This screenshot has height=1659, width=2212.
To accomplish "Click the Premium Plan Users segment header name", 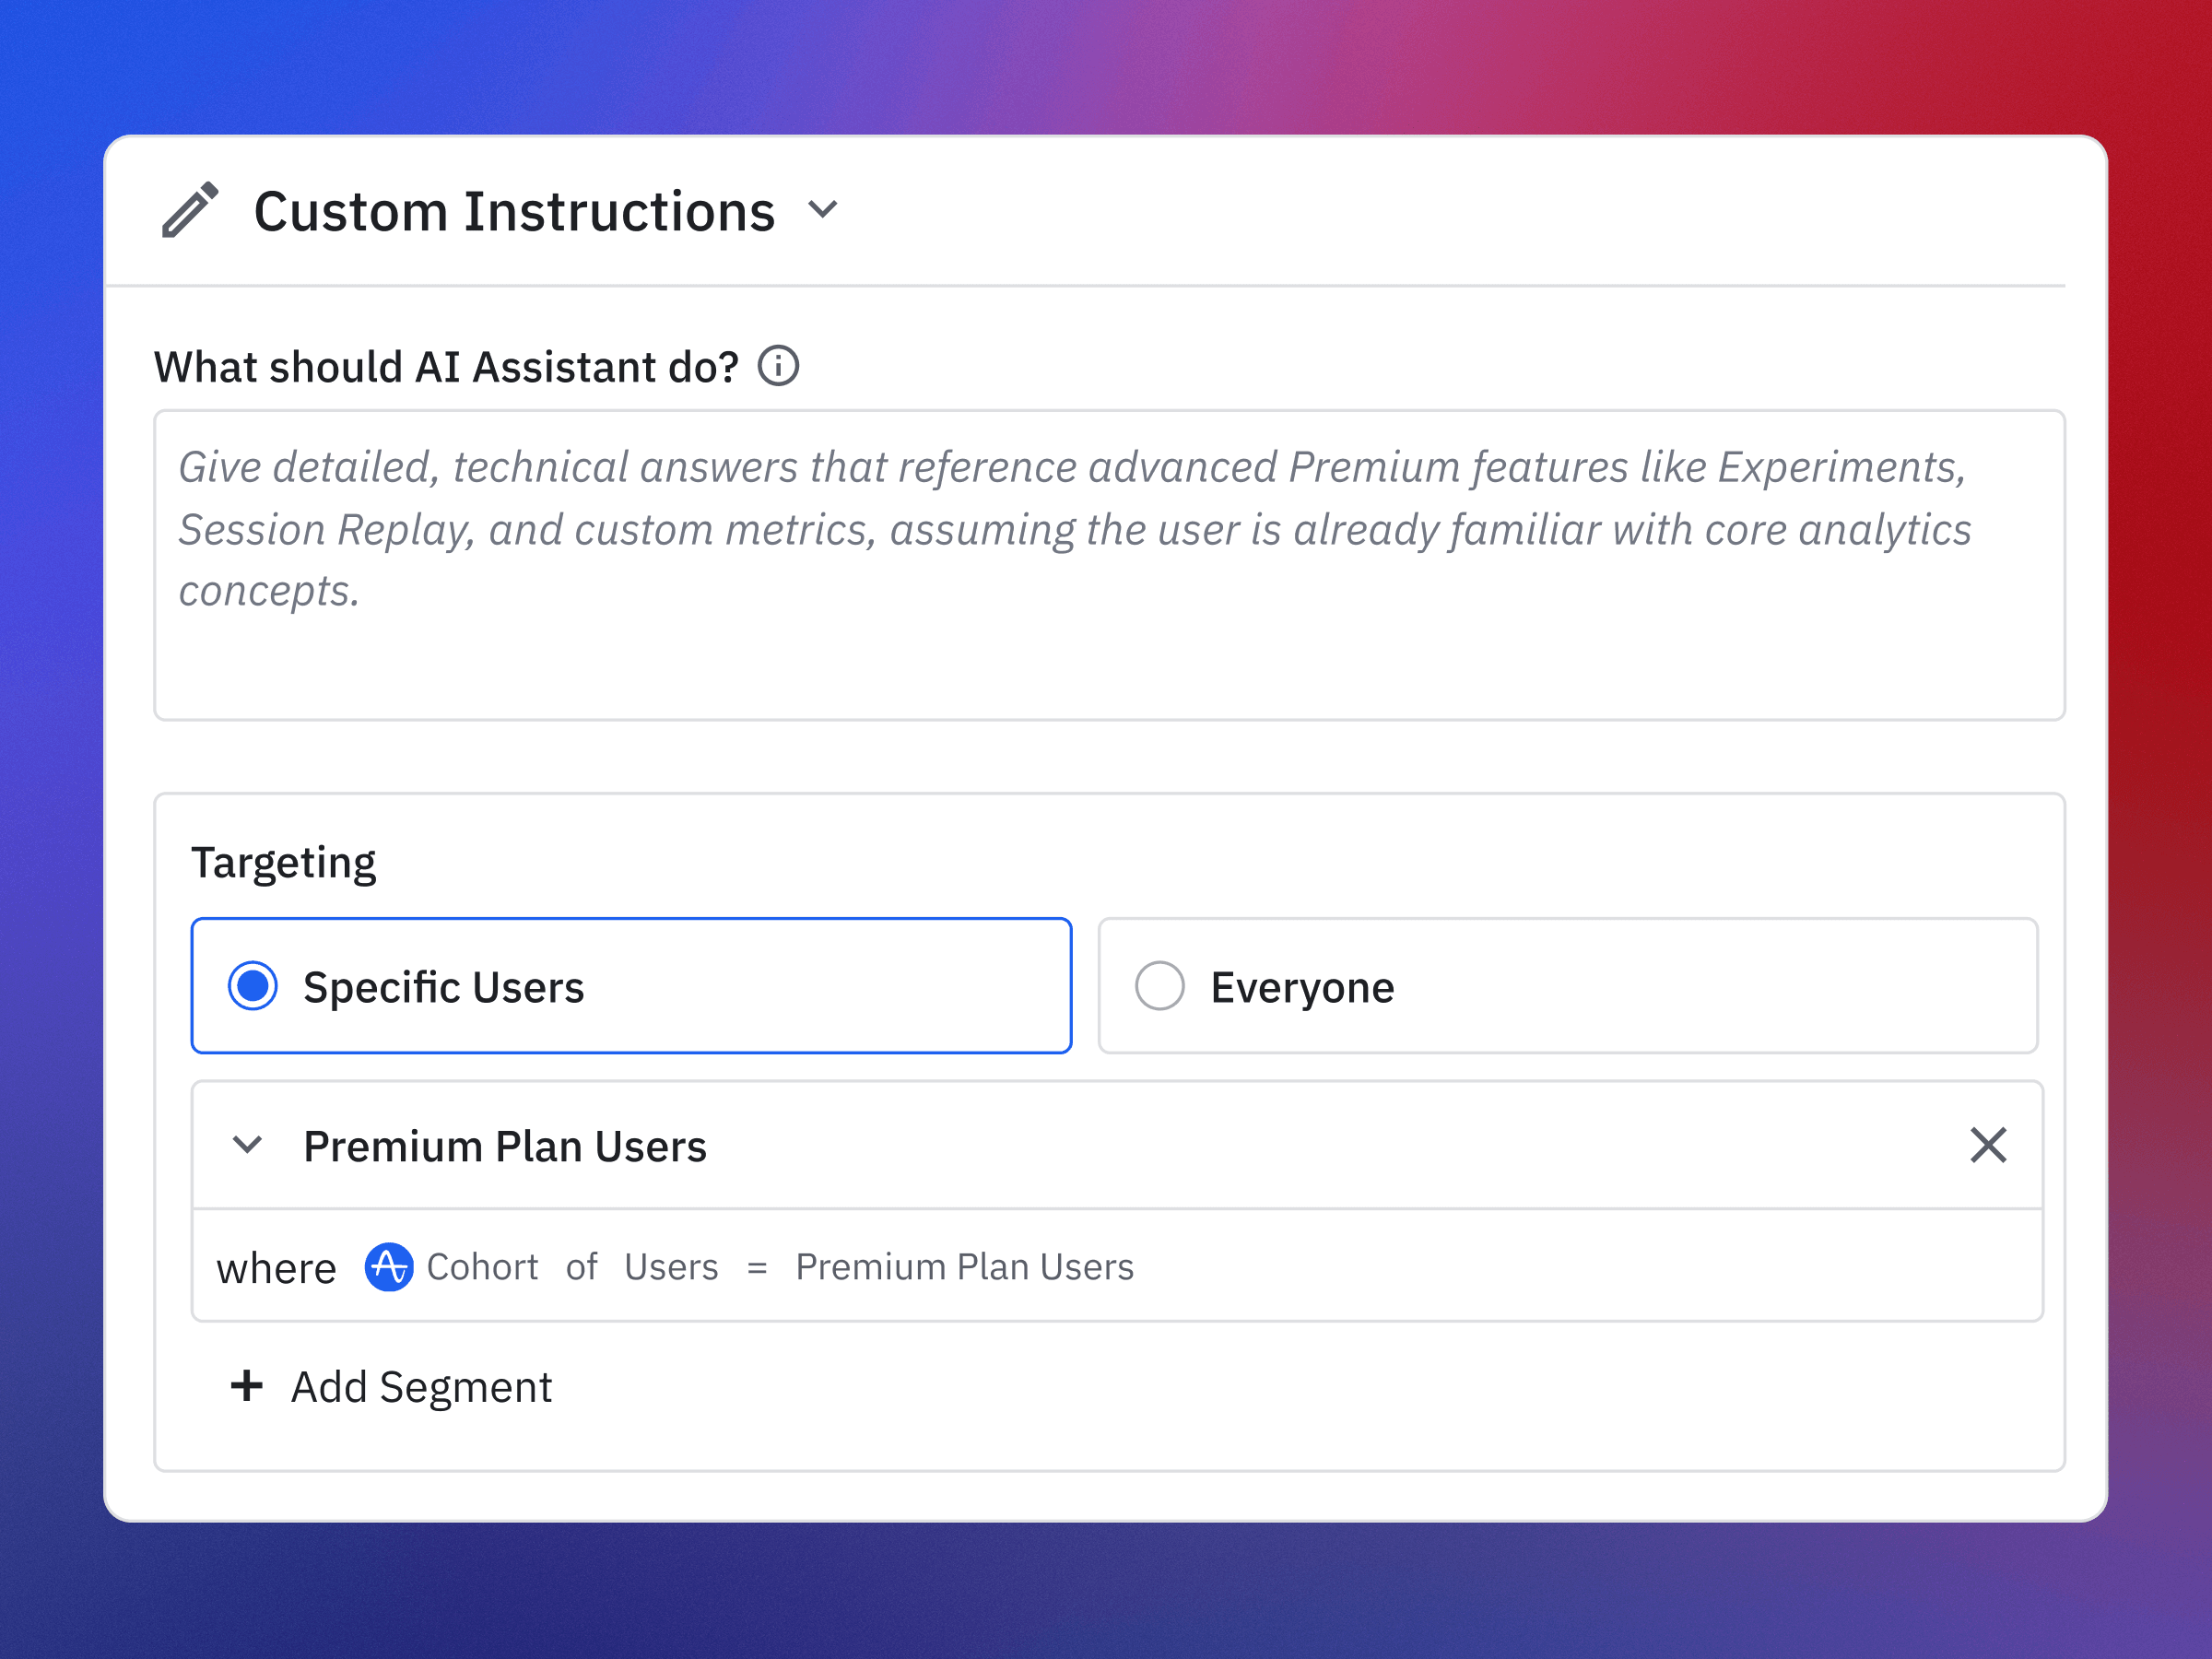I will tap(504, 1147).
